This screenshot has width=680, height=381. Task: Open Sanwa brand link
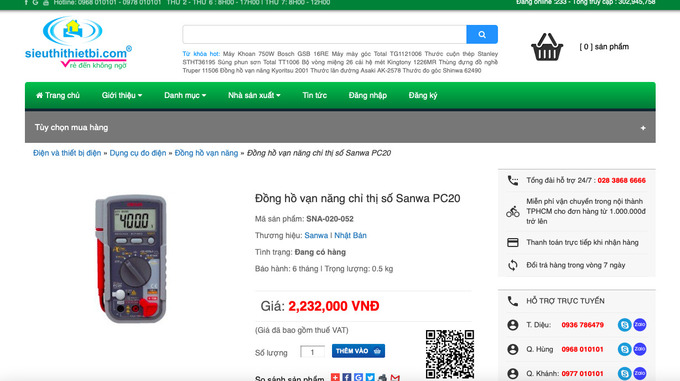click(x=316, y=235)
